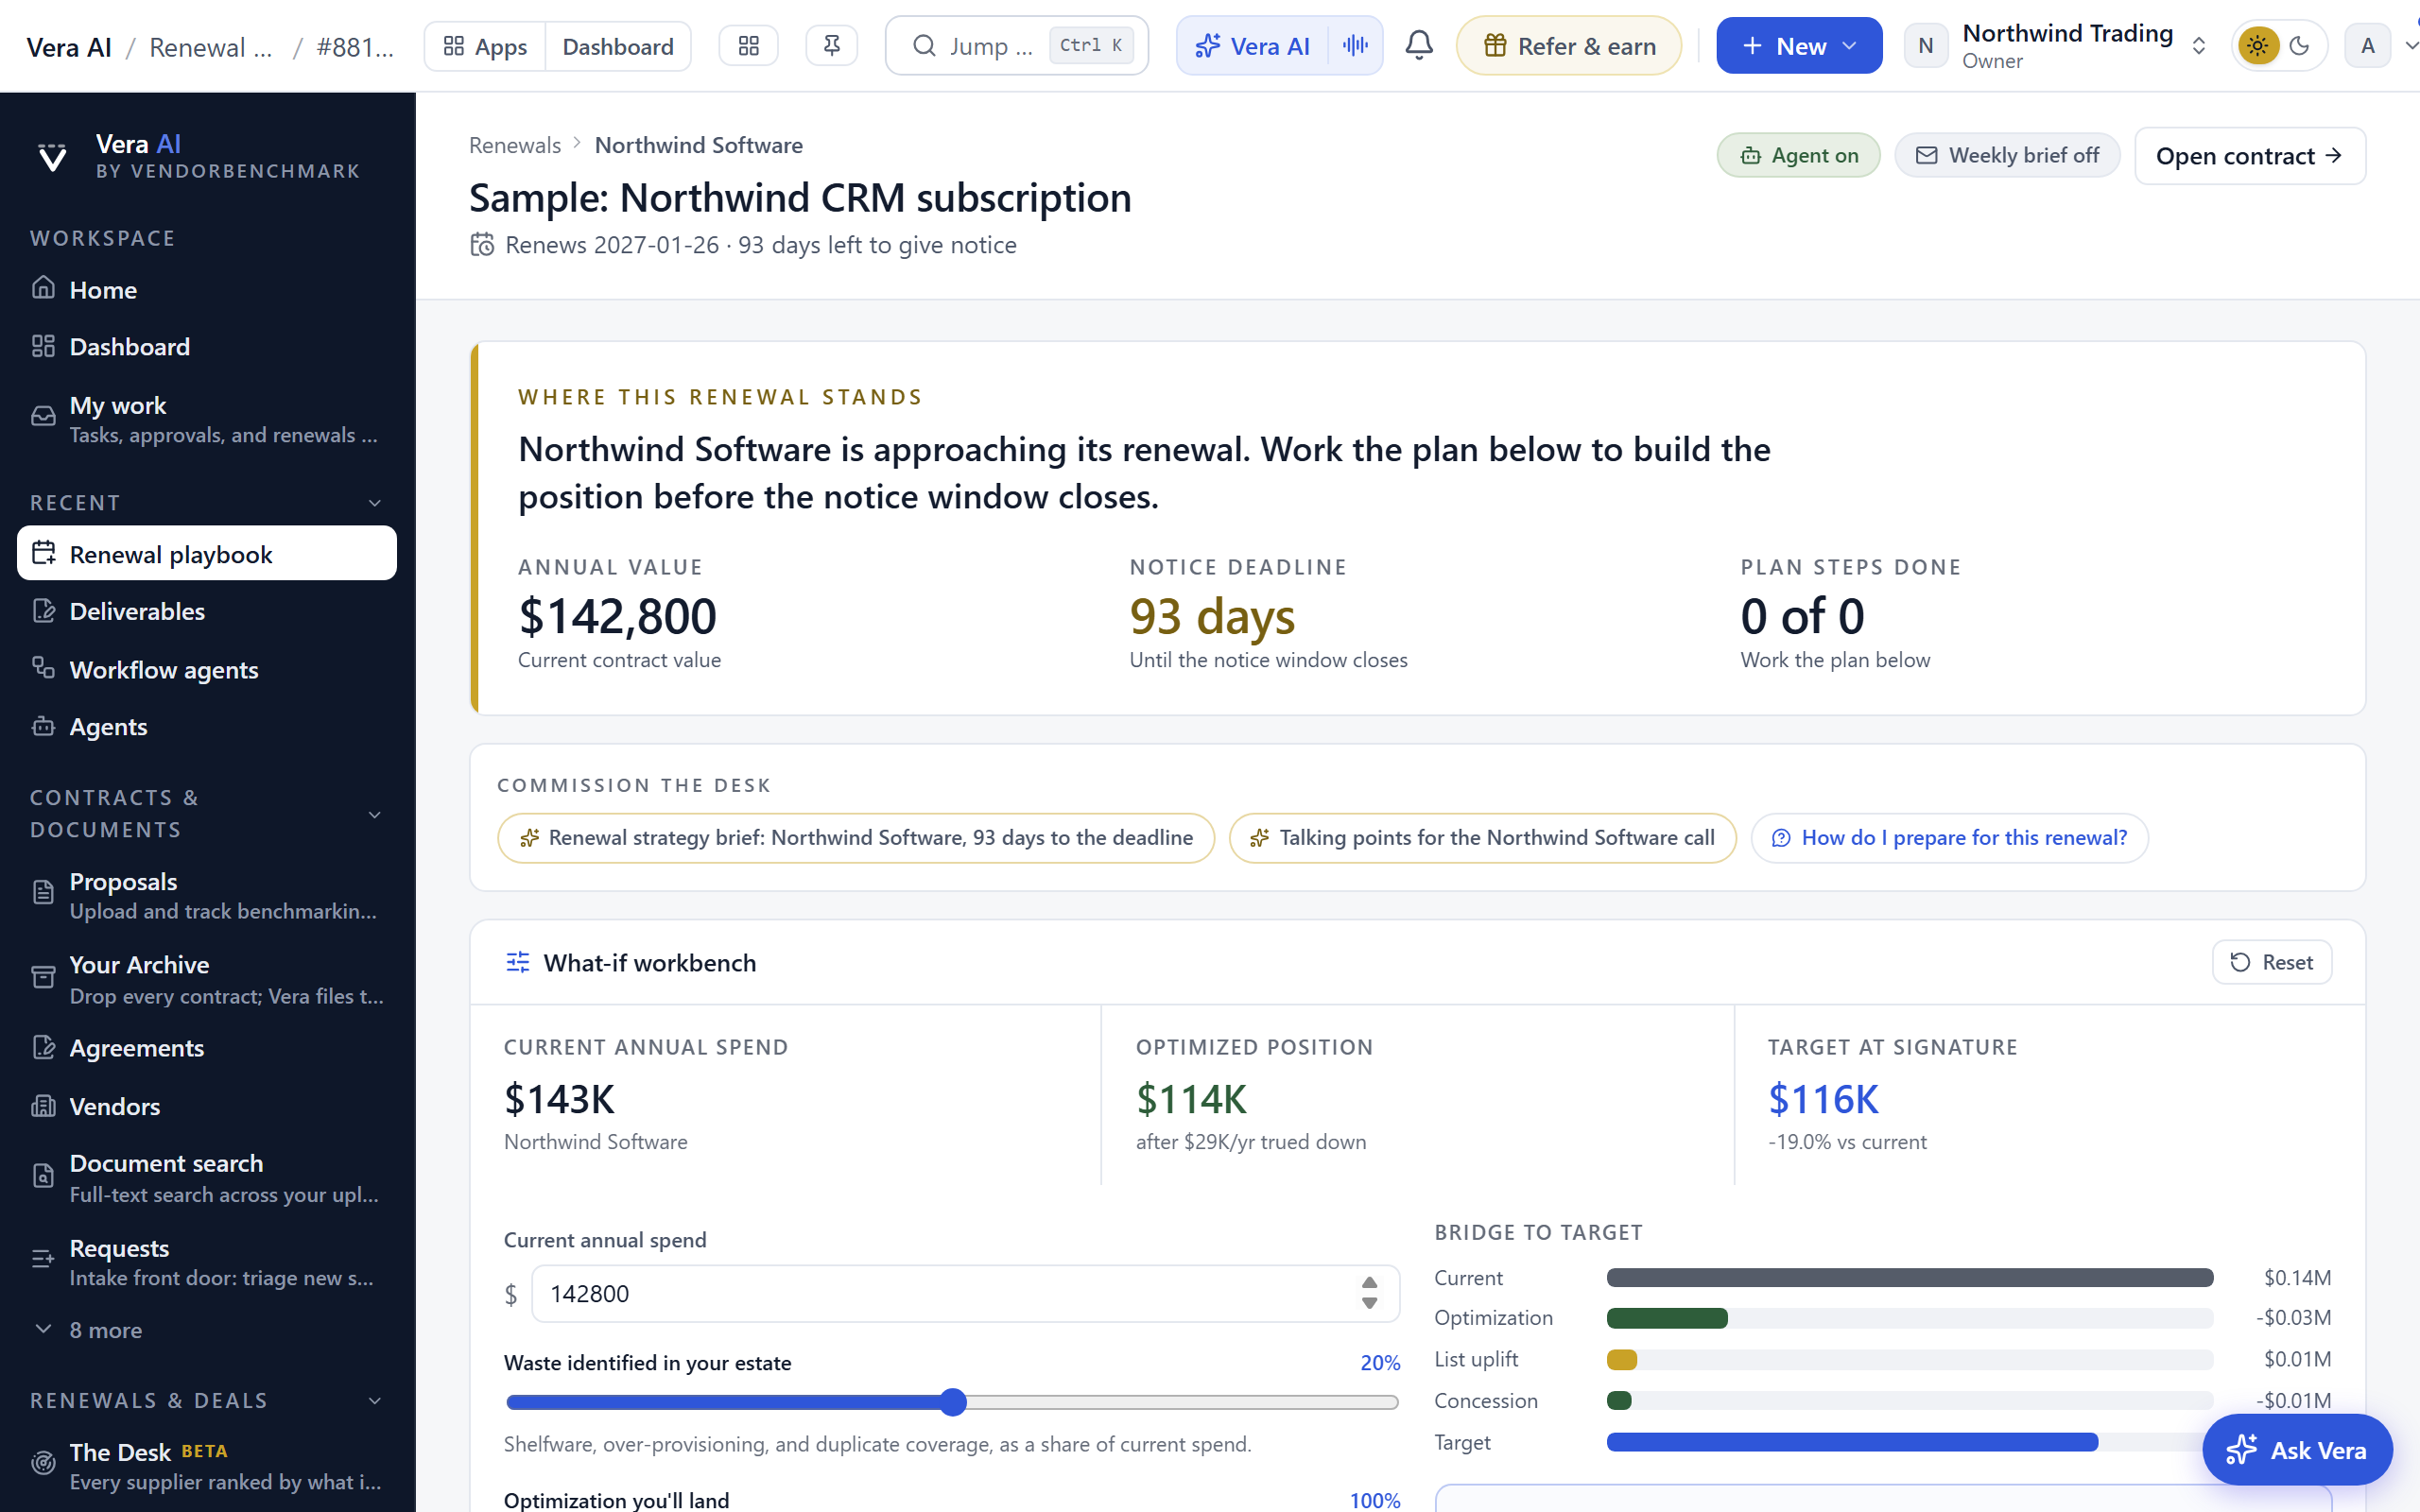Viewport: 2420px width, 1512px height.
Task: Click the Jump search field
Action: click(x=1017, y=46)
